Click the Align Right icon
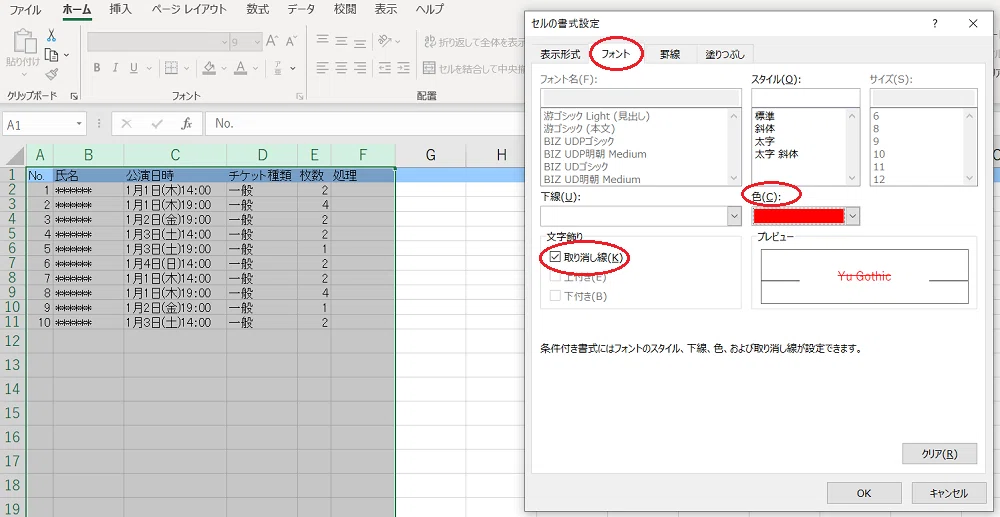 pyautogui.click(x=360, y=68)
